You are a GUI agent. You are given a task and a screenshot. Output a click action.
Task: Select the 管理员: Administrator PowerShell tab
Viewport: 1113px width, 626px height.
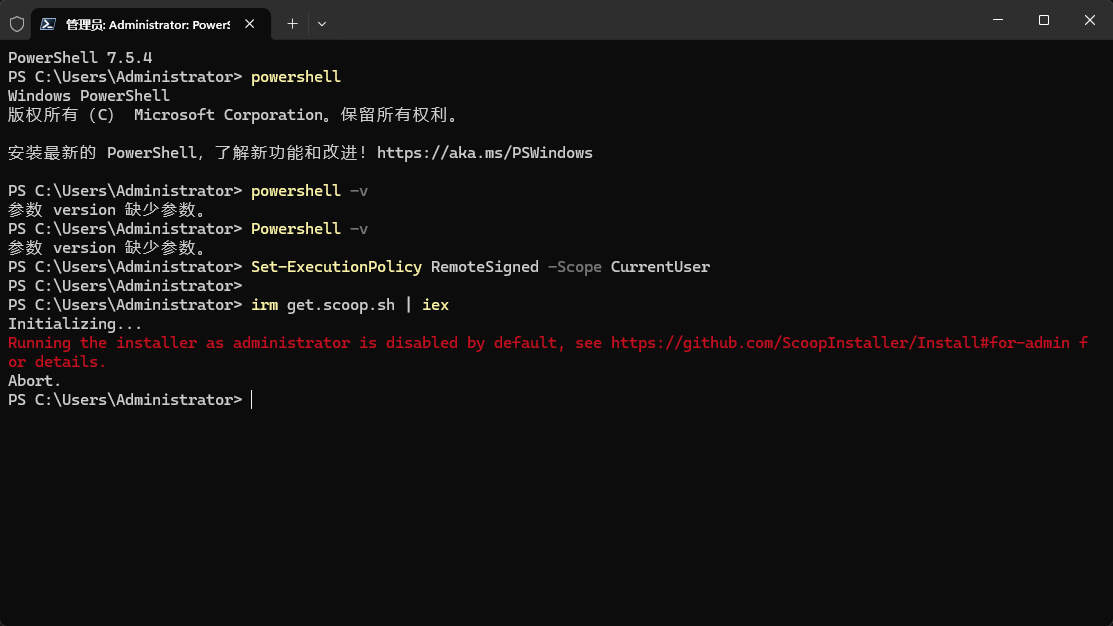coord(147,23)
